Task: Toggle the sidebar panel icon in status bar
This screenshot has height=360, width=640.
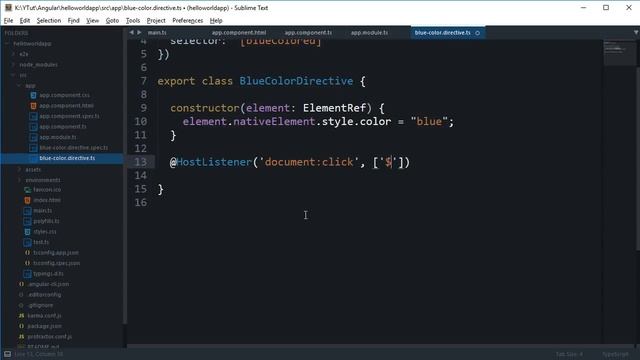Action: (7, 354)
